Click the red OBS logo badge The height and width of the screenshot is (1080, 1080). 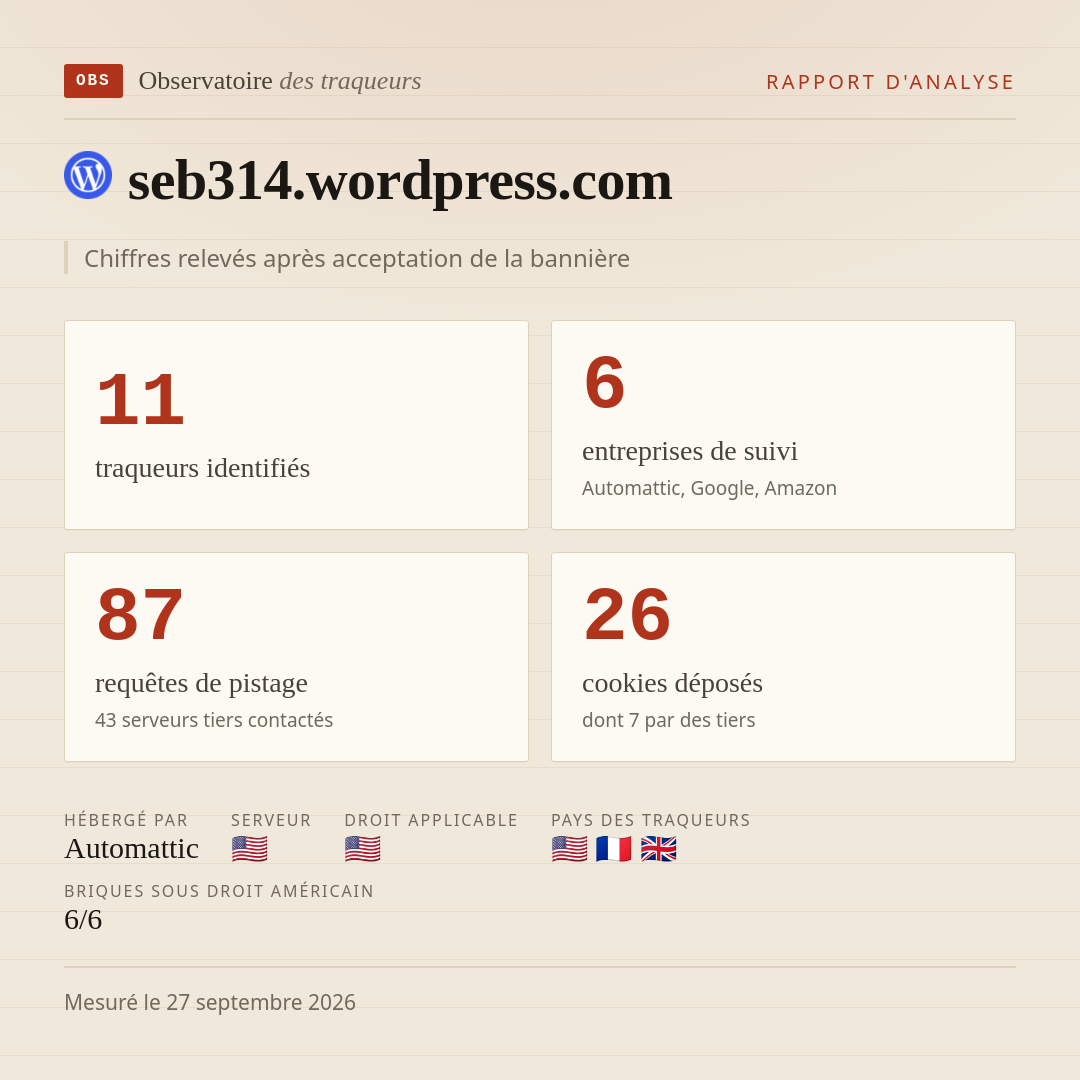click(x=93, y=81)
